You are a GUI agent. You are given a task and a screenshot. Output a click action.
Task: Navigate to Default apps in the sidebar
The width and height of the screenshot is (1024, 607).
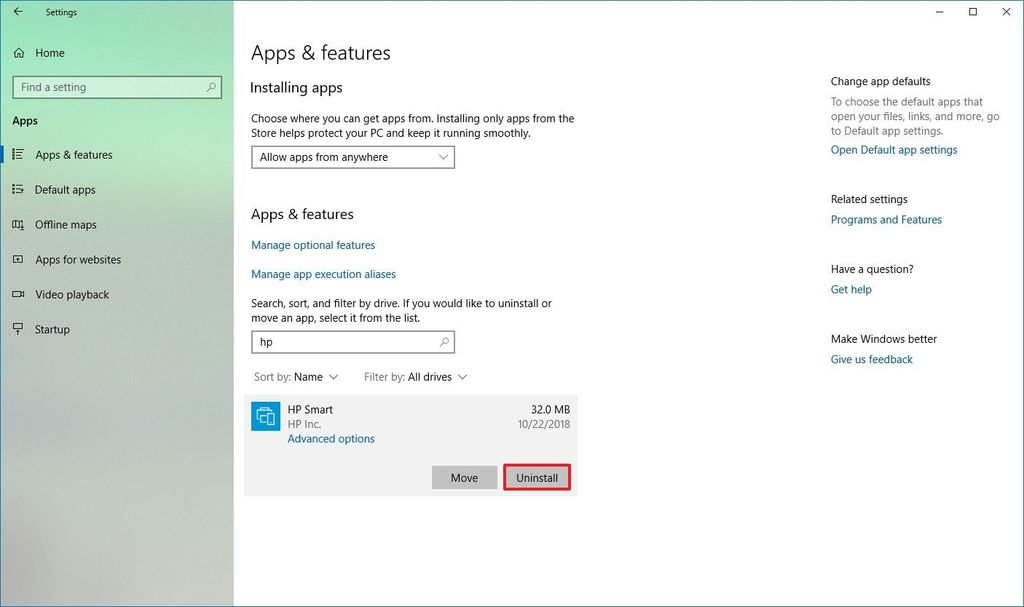pyautogui.click(x=66, y=189)
